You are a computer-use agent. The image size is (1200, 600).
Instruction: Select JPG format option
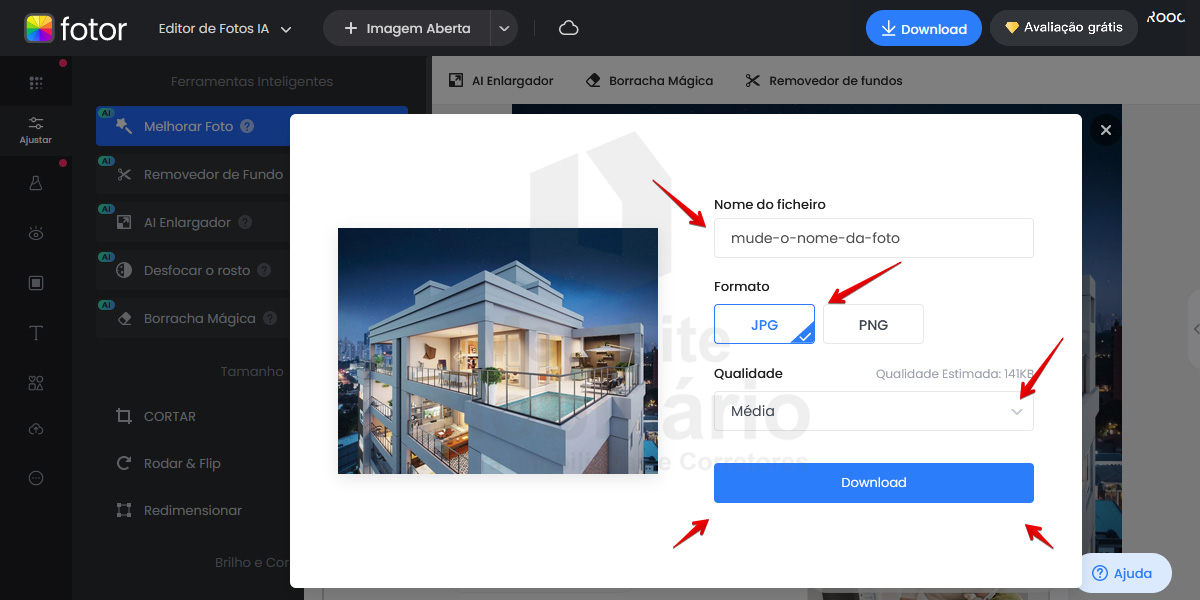[764, 324]
